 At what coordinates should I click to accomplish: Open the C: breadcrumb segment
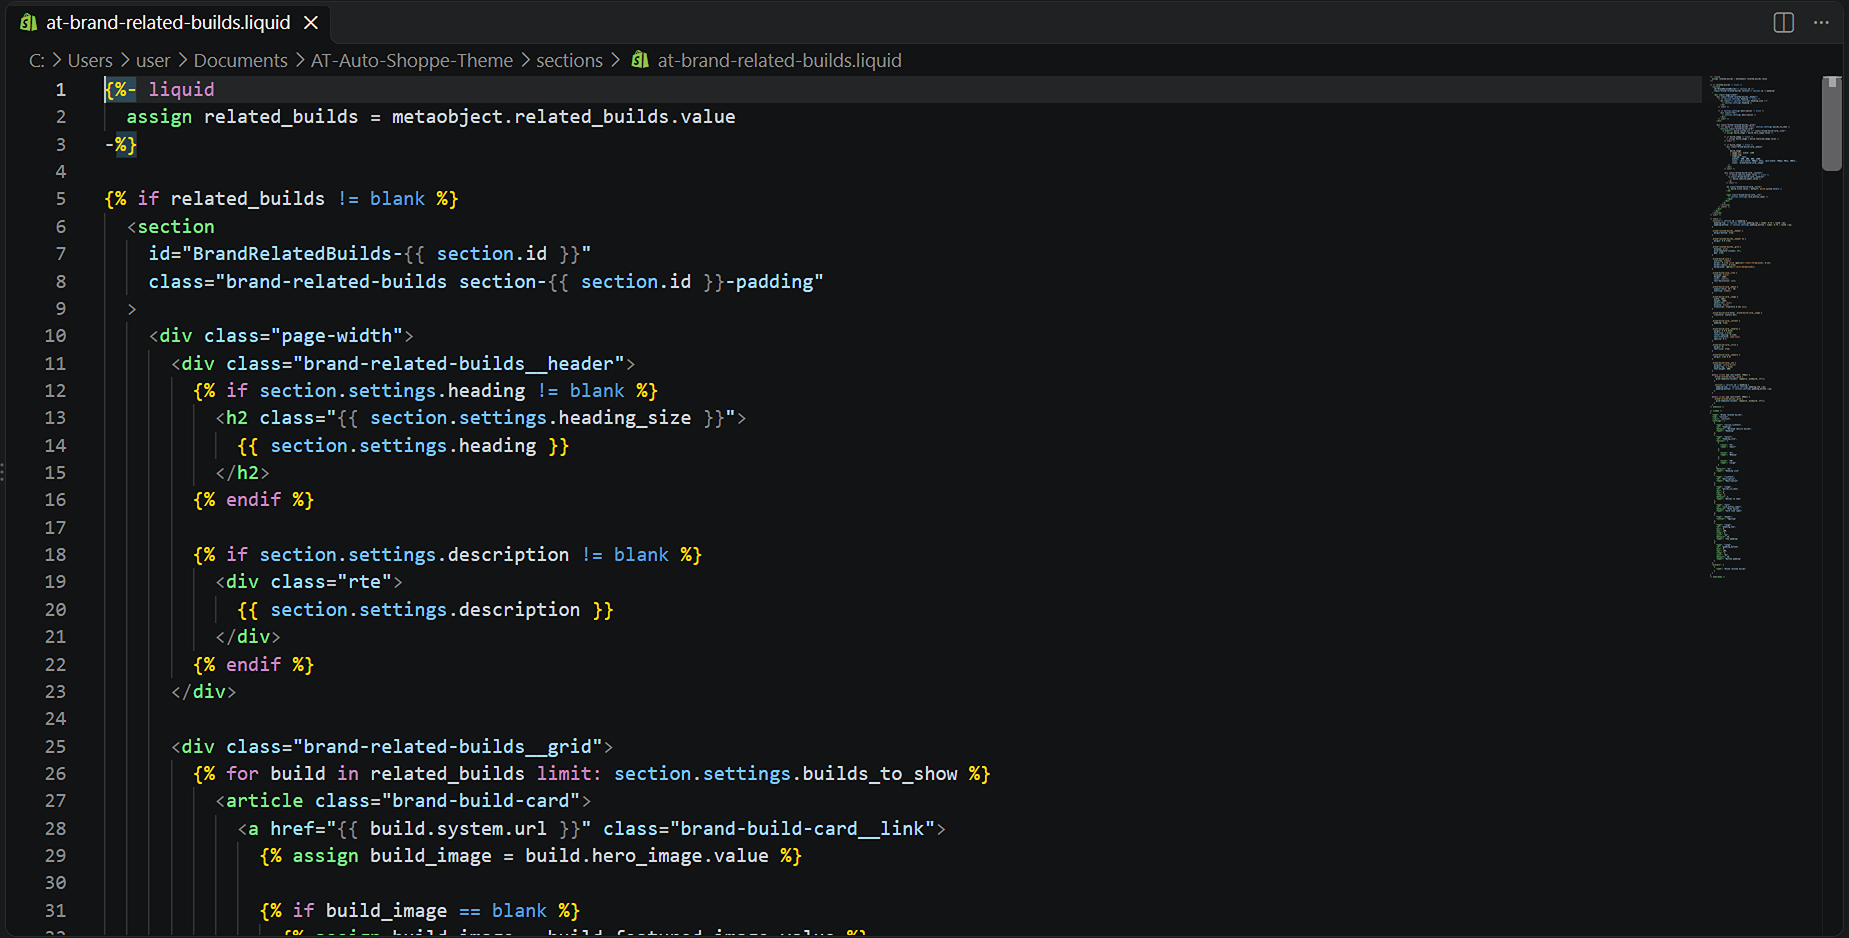(37, 60)
